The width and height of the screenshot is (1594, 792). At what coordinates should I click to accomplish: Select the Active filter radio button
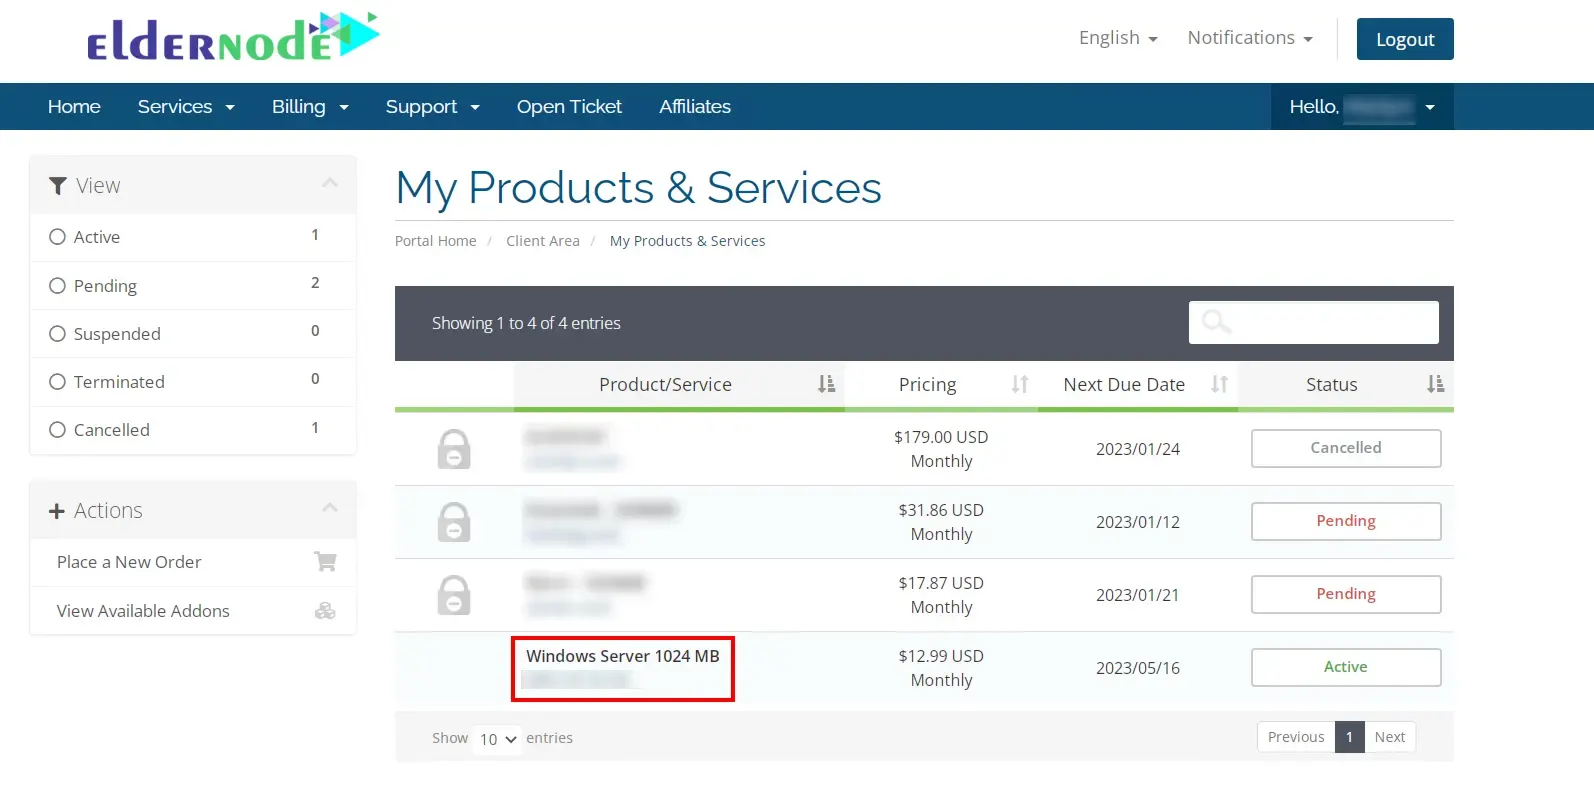point(58,237)
